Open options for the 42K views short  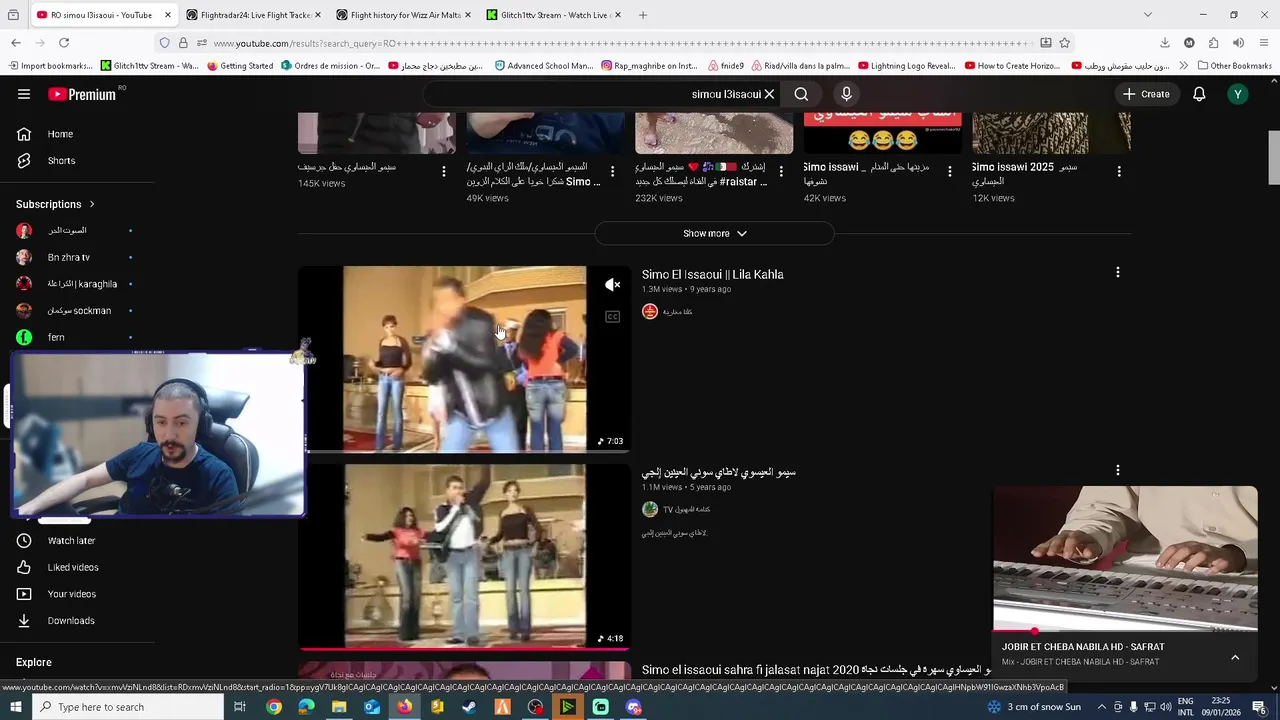click(950, 171)
